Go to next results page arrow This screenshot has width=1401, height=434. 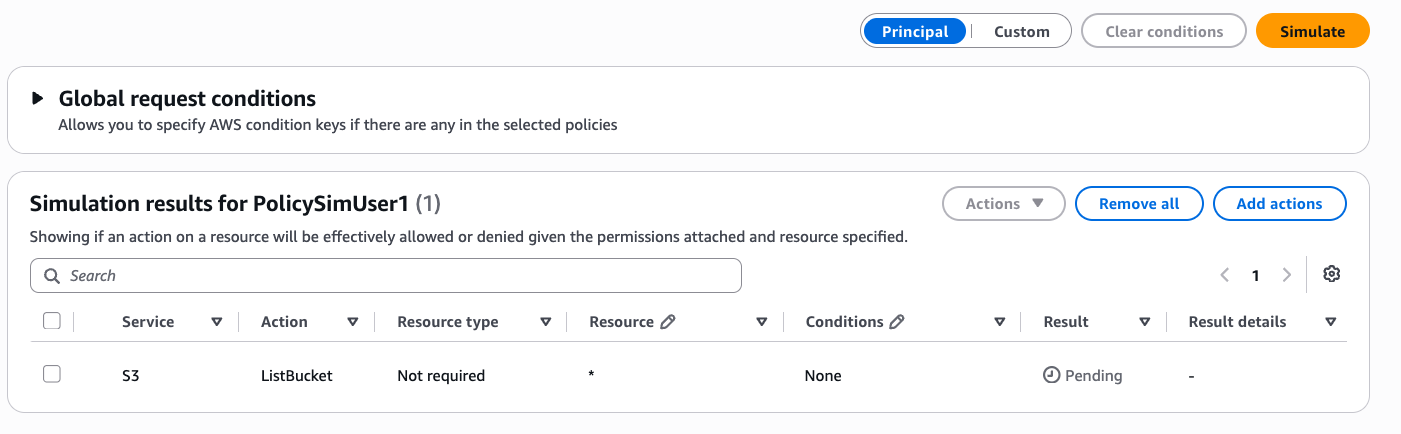(x=1287, y=275)
